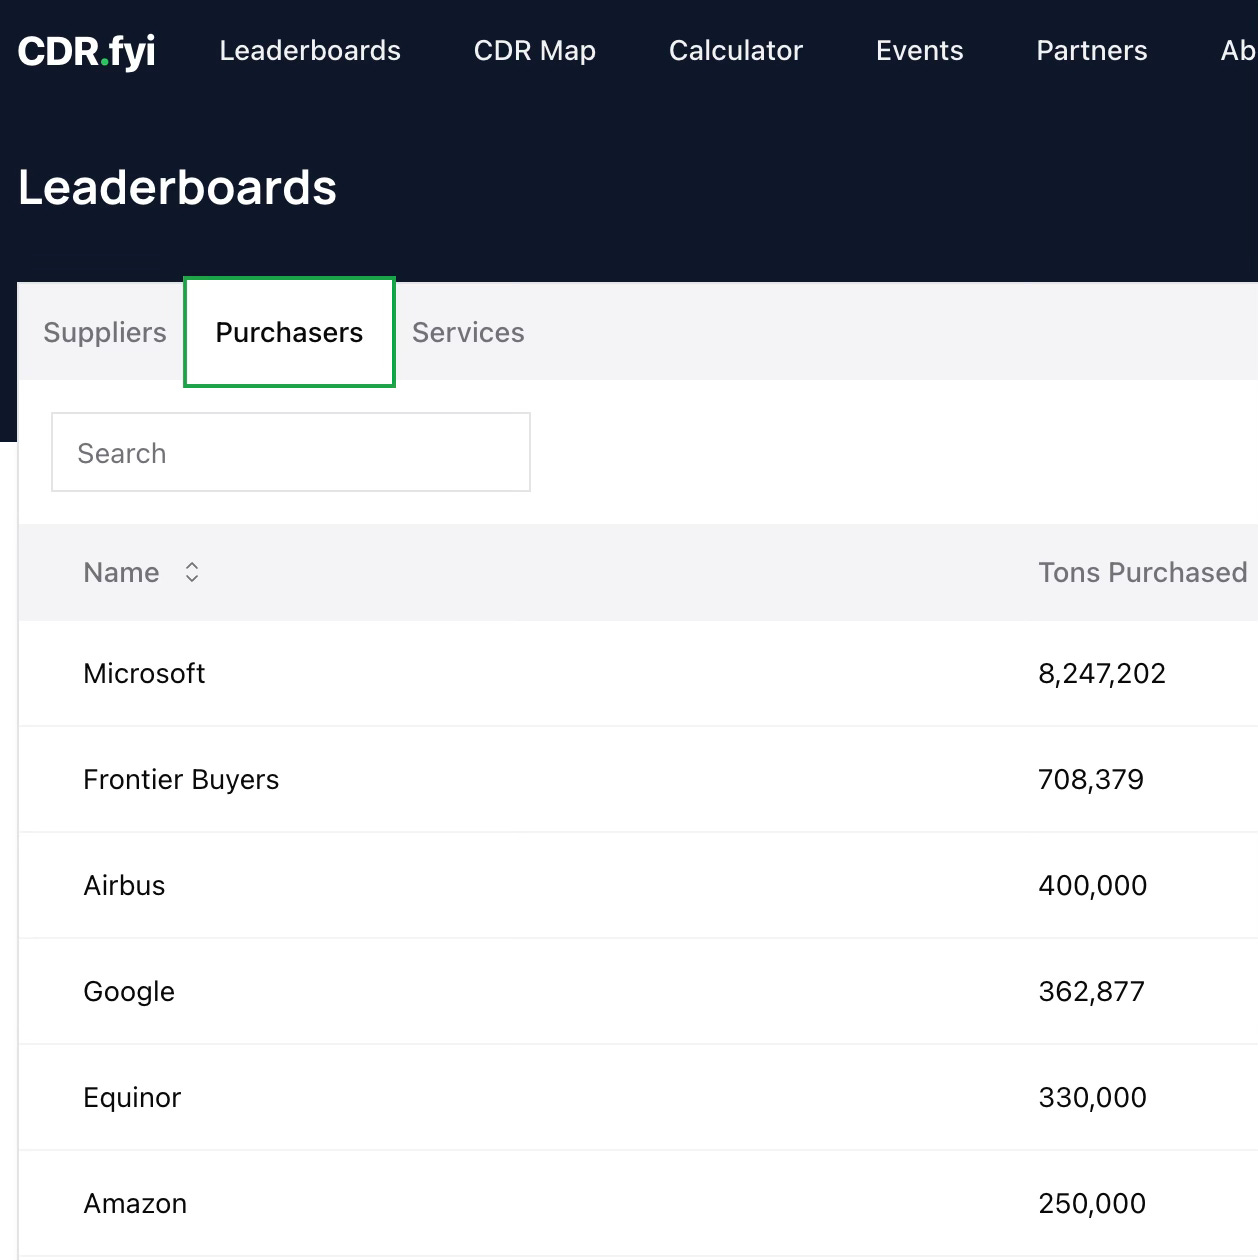Select the 708,379 tons value

pos(1091,779)
